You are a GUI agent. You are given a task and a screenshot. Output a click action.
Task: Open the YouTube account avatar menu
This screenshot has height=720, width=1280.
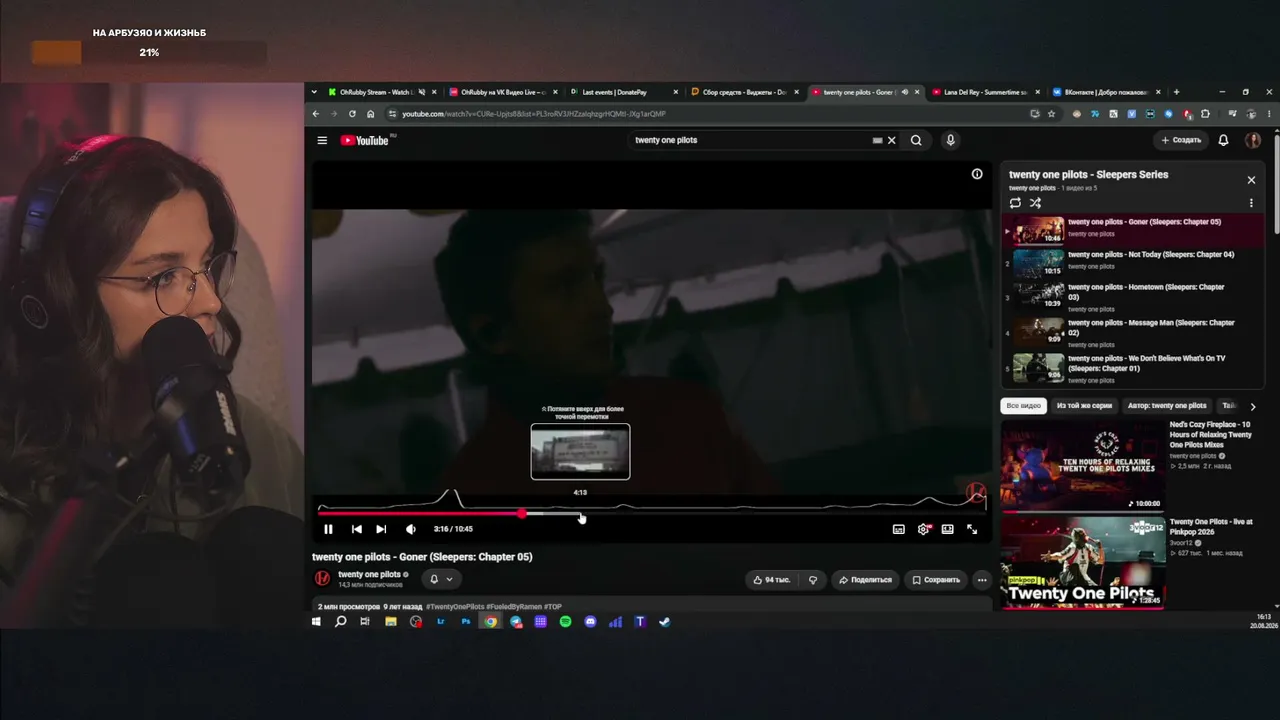(1252, 140)
